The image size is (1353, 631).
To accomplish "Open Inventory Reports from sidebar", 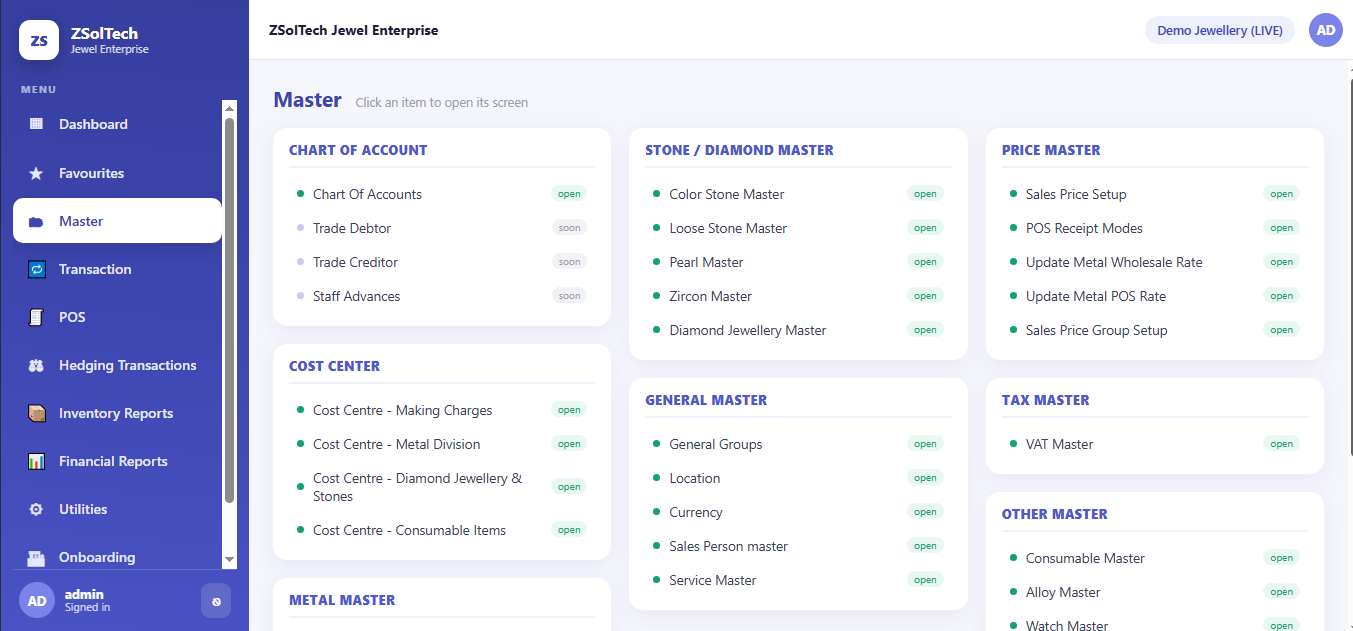I will 118,413.
